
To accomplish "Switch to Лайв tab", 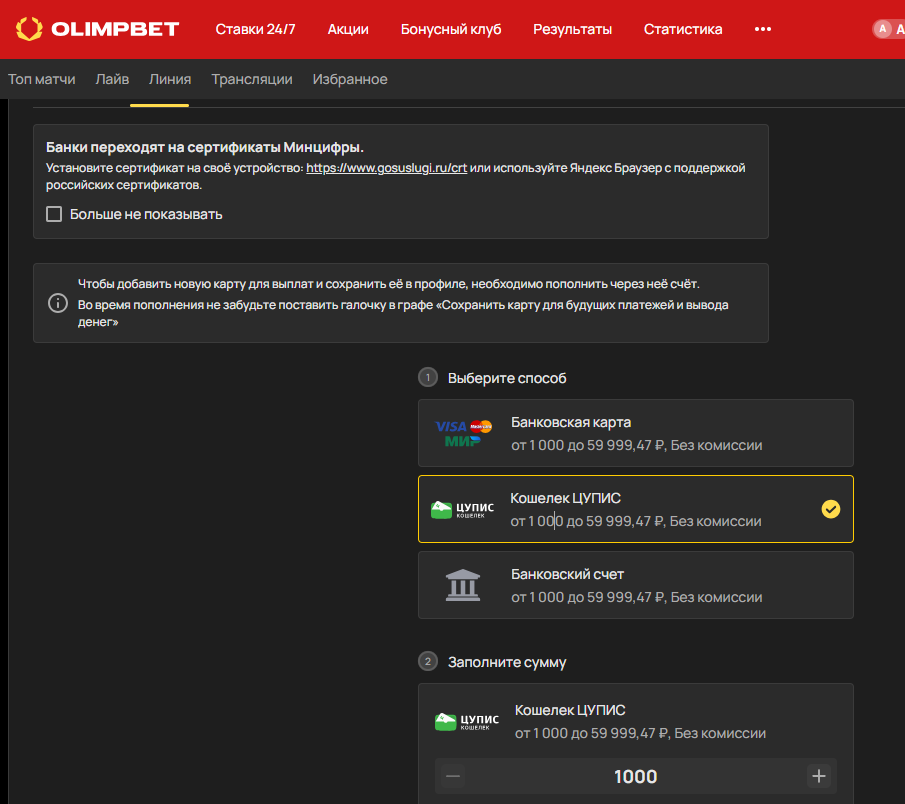I will [x=112, y=79].
